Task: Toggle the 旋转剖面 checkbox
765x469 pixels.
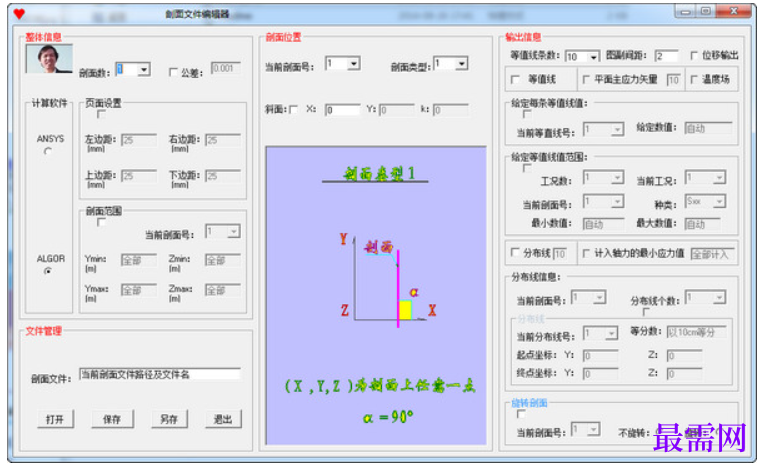Action: [521, 414]
